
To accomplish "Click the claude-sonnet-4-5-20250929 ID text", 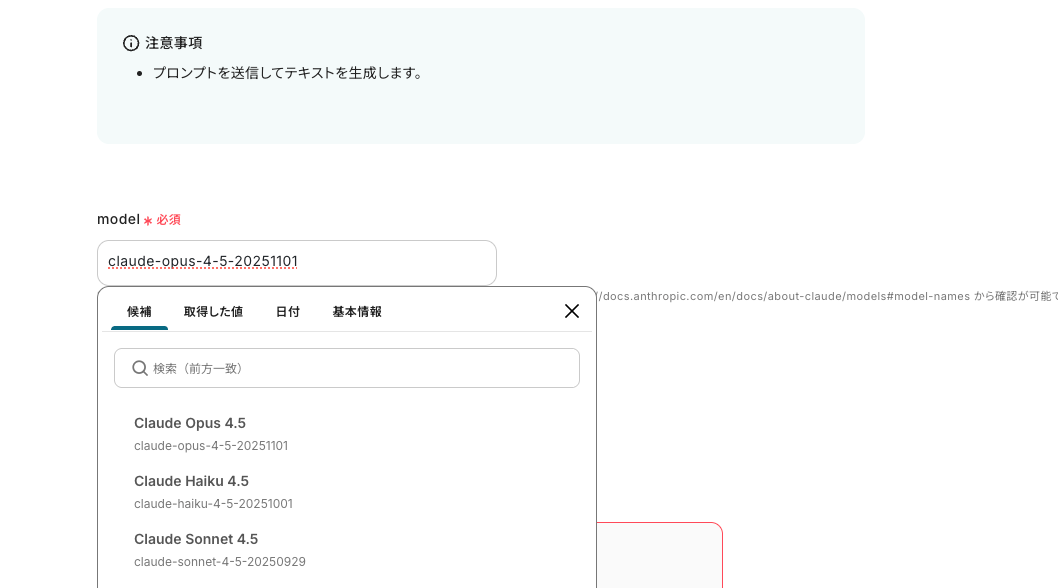I will pyautogui.click(x=219, y=562).
